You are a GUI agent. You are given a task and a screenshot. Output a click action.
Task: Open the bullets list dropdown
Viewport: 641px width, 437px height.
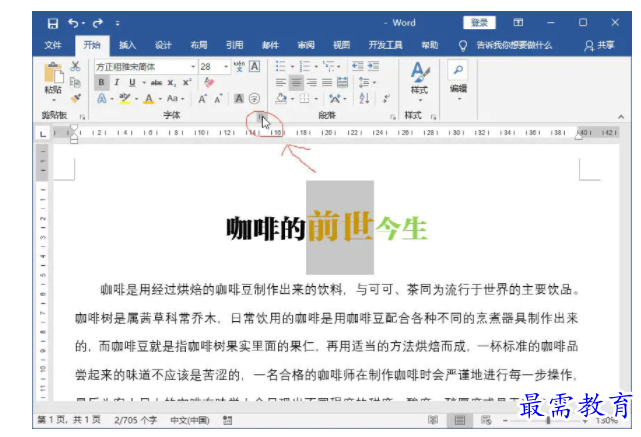tap(292, 66)
